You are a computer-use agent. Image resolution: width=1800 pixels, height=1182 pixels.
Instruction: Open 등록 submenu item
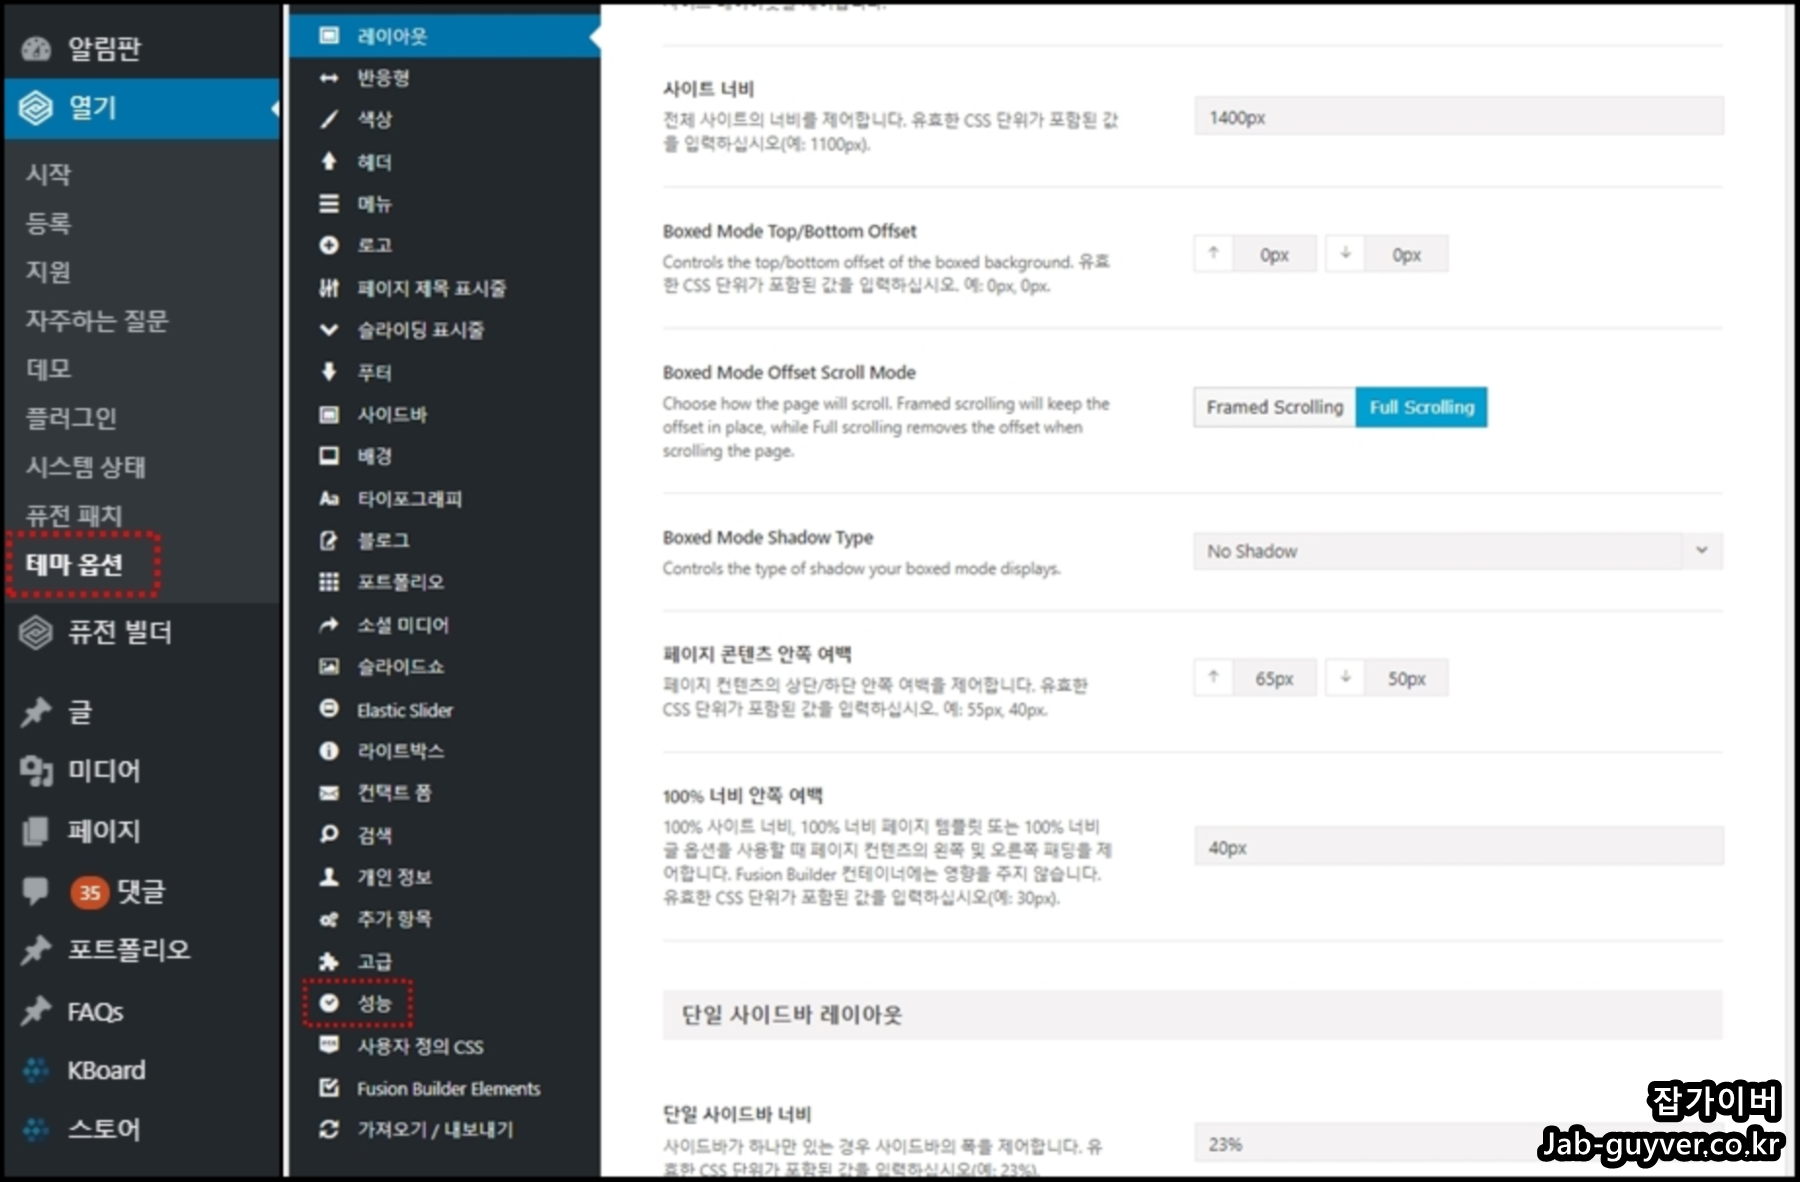point(48,223)
